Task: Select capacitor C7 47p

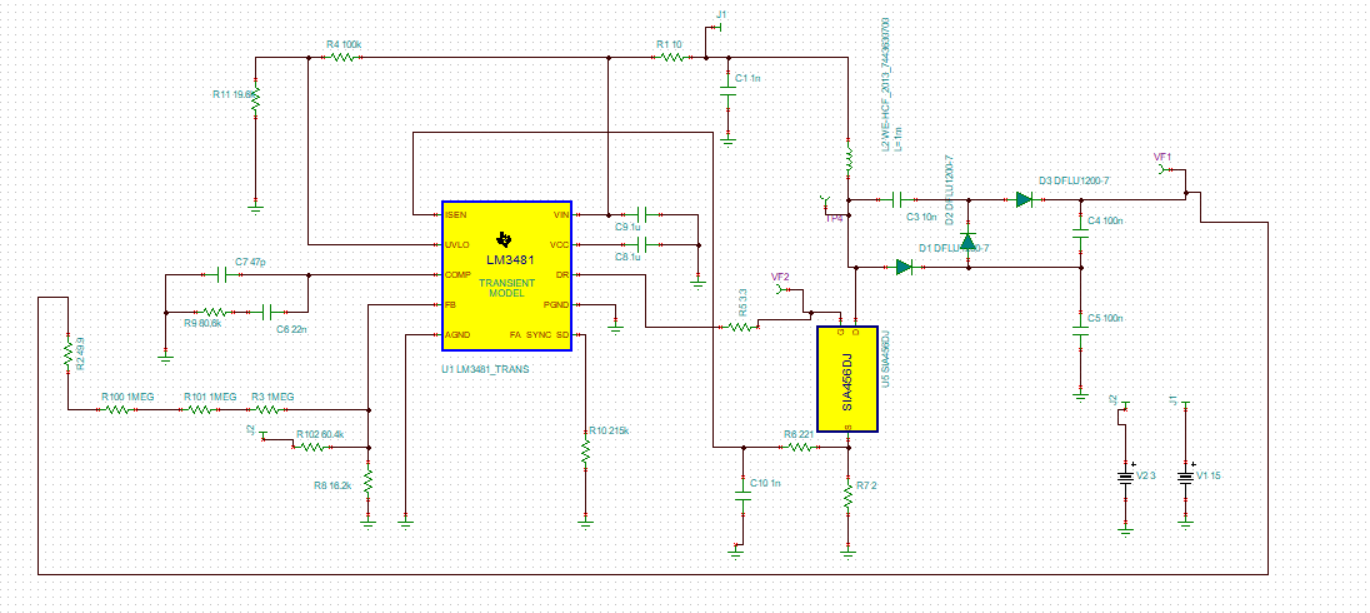Action: 223,274
